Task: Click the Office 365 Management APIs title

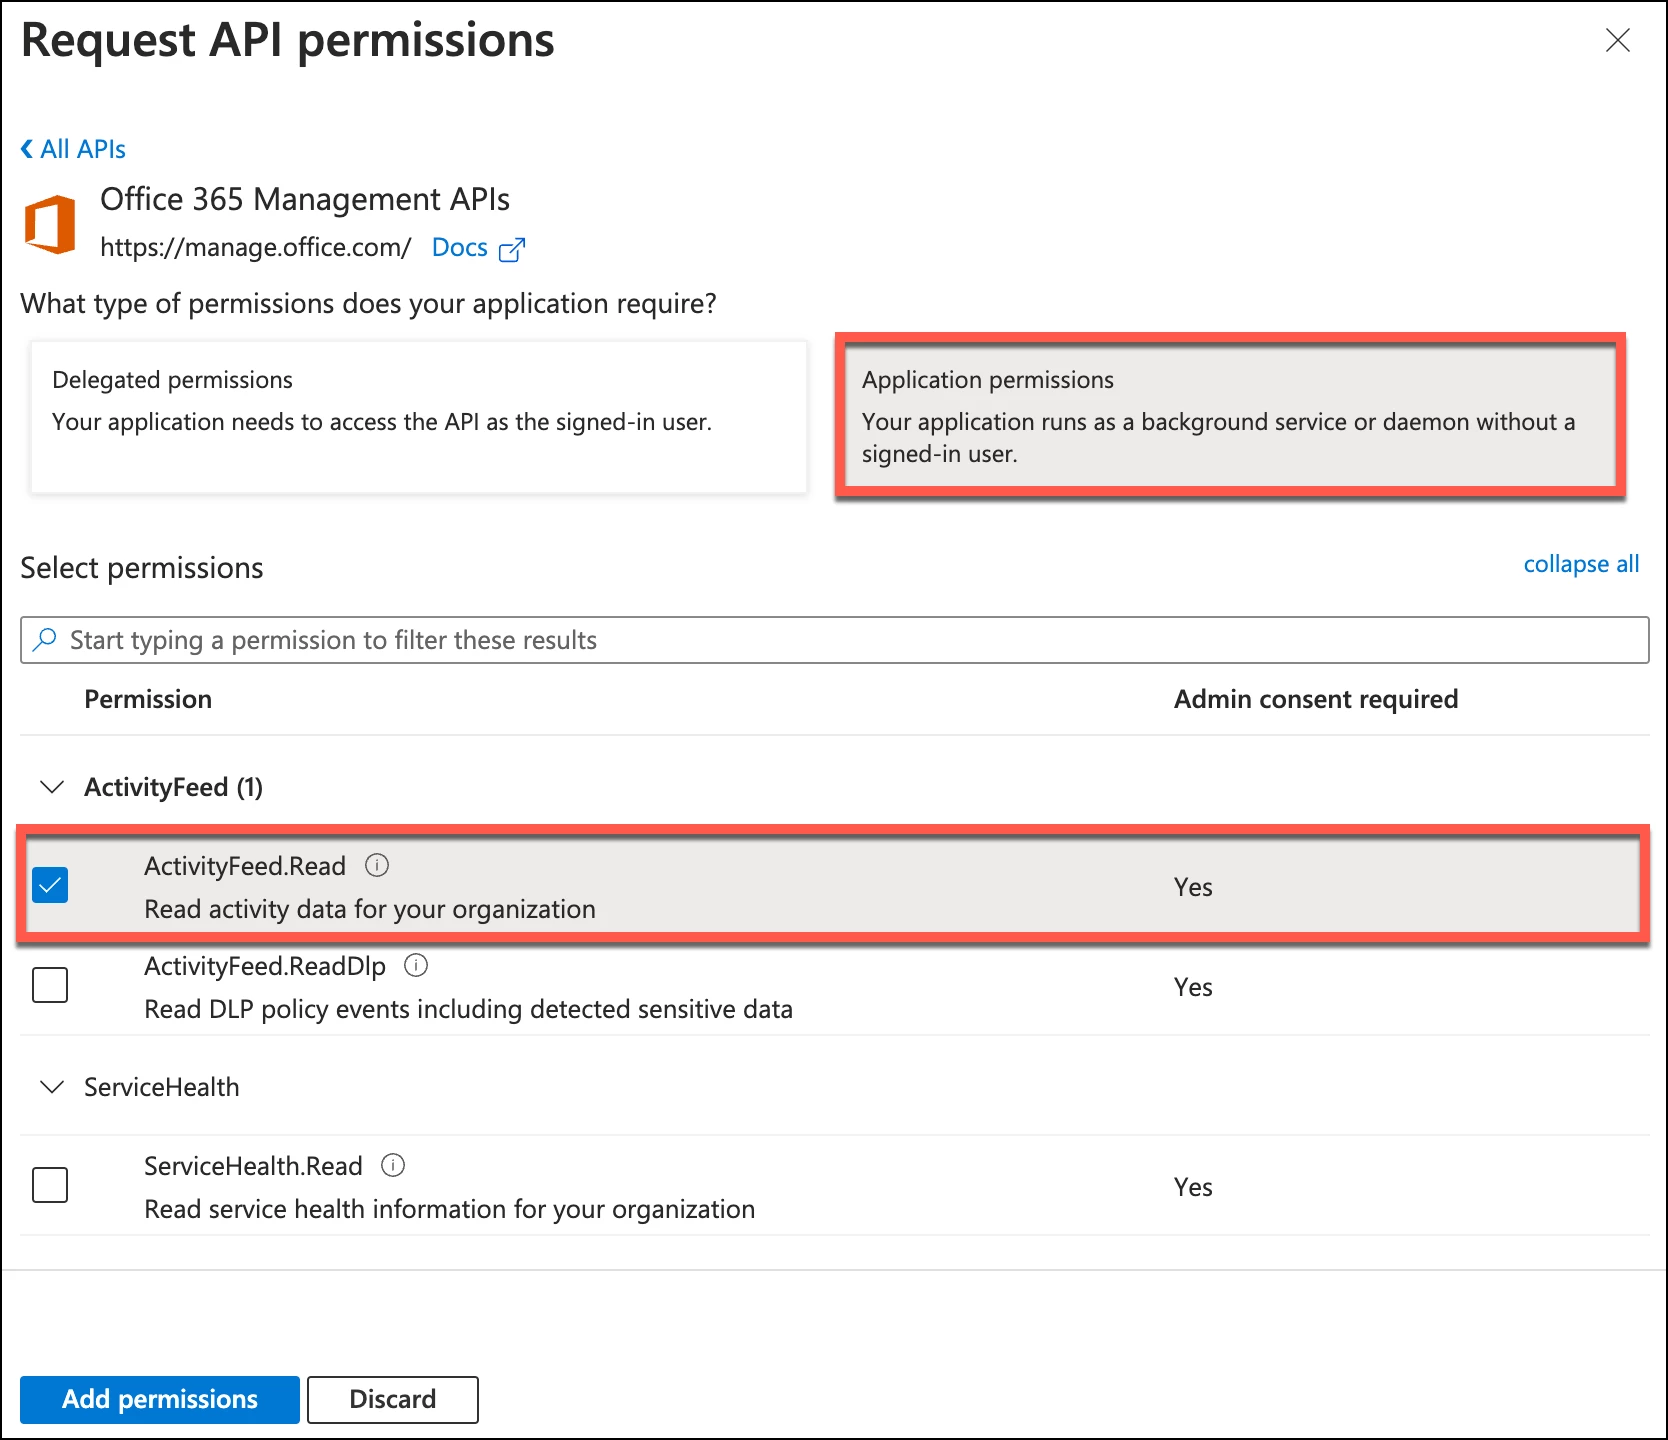Action: [305, 199]
